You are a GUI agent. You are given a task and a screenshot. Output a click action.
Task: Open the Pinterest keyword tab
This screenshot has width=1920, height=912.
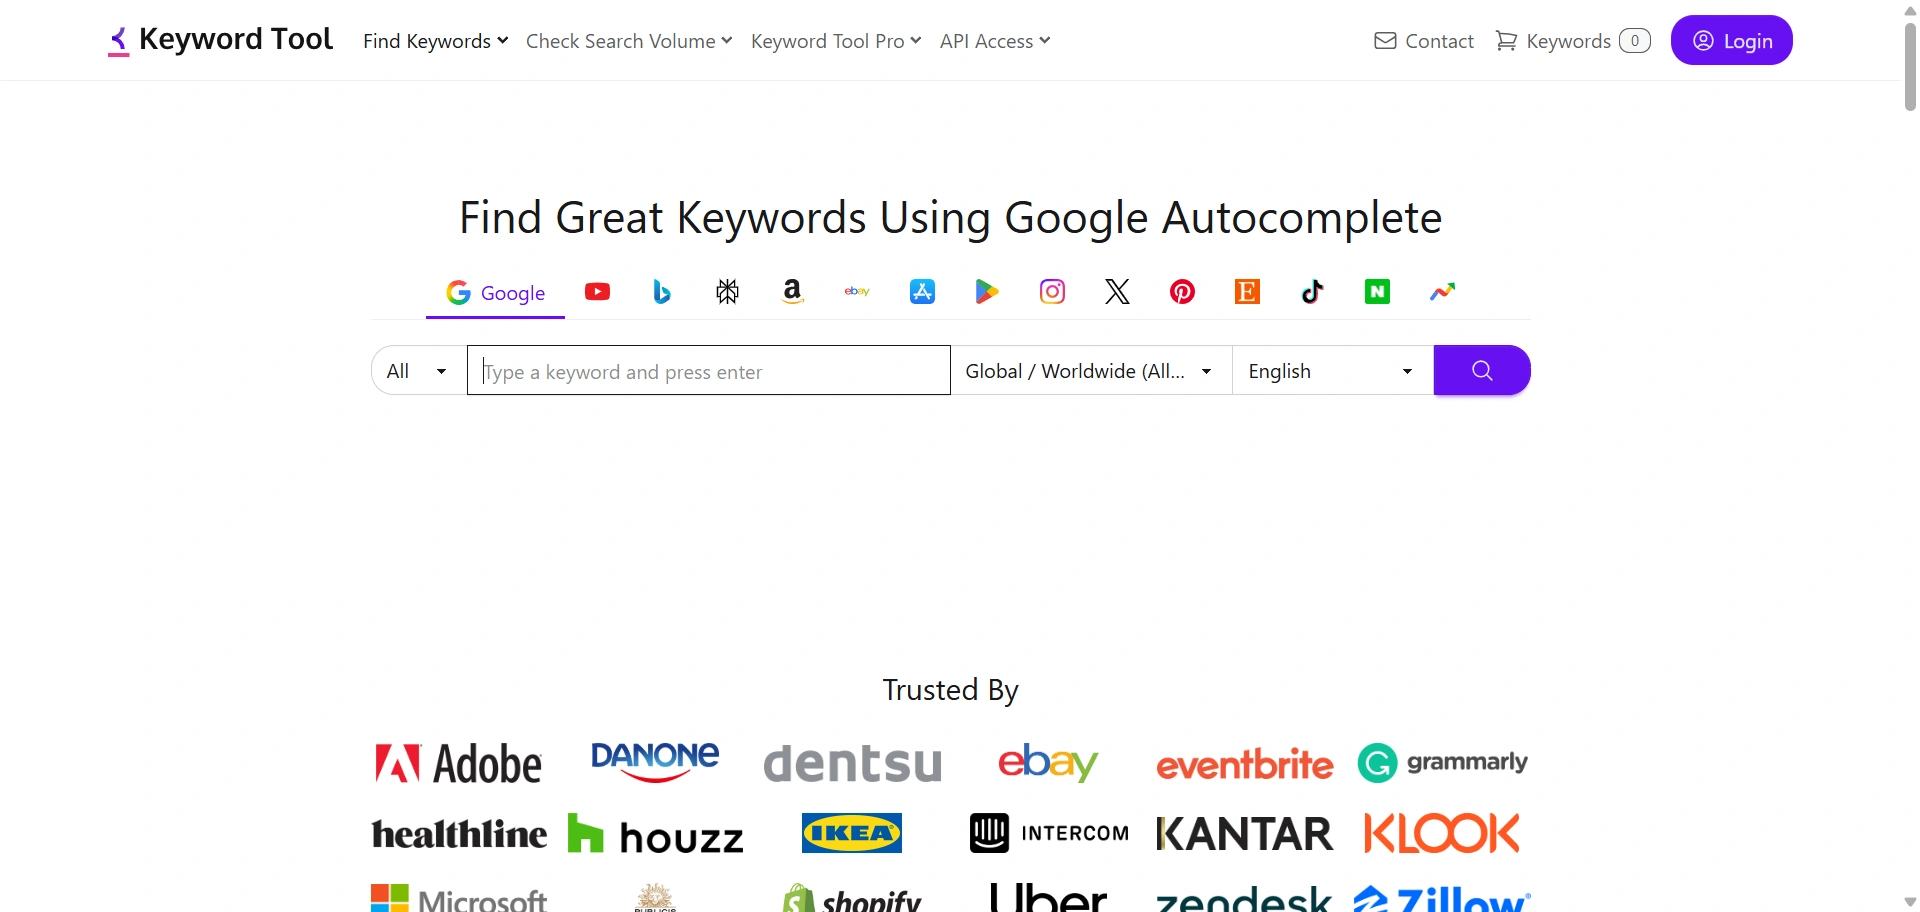click(1182, 292)
